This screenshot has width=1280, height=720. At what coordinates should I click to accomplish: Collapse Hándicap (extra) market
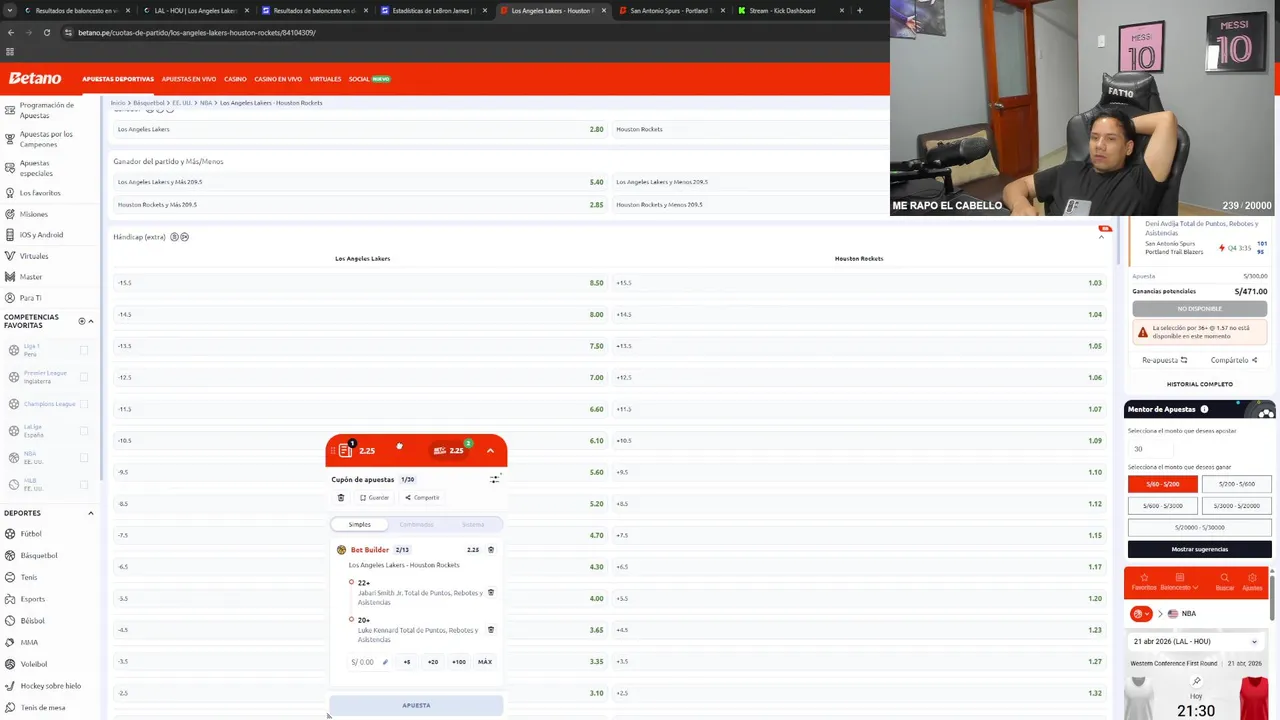(x=1102, y=237)
